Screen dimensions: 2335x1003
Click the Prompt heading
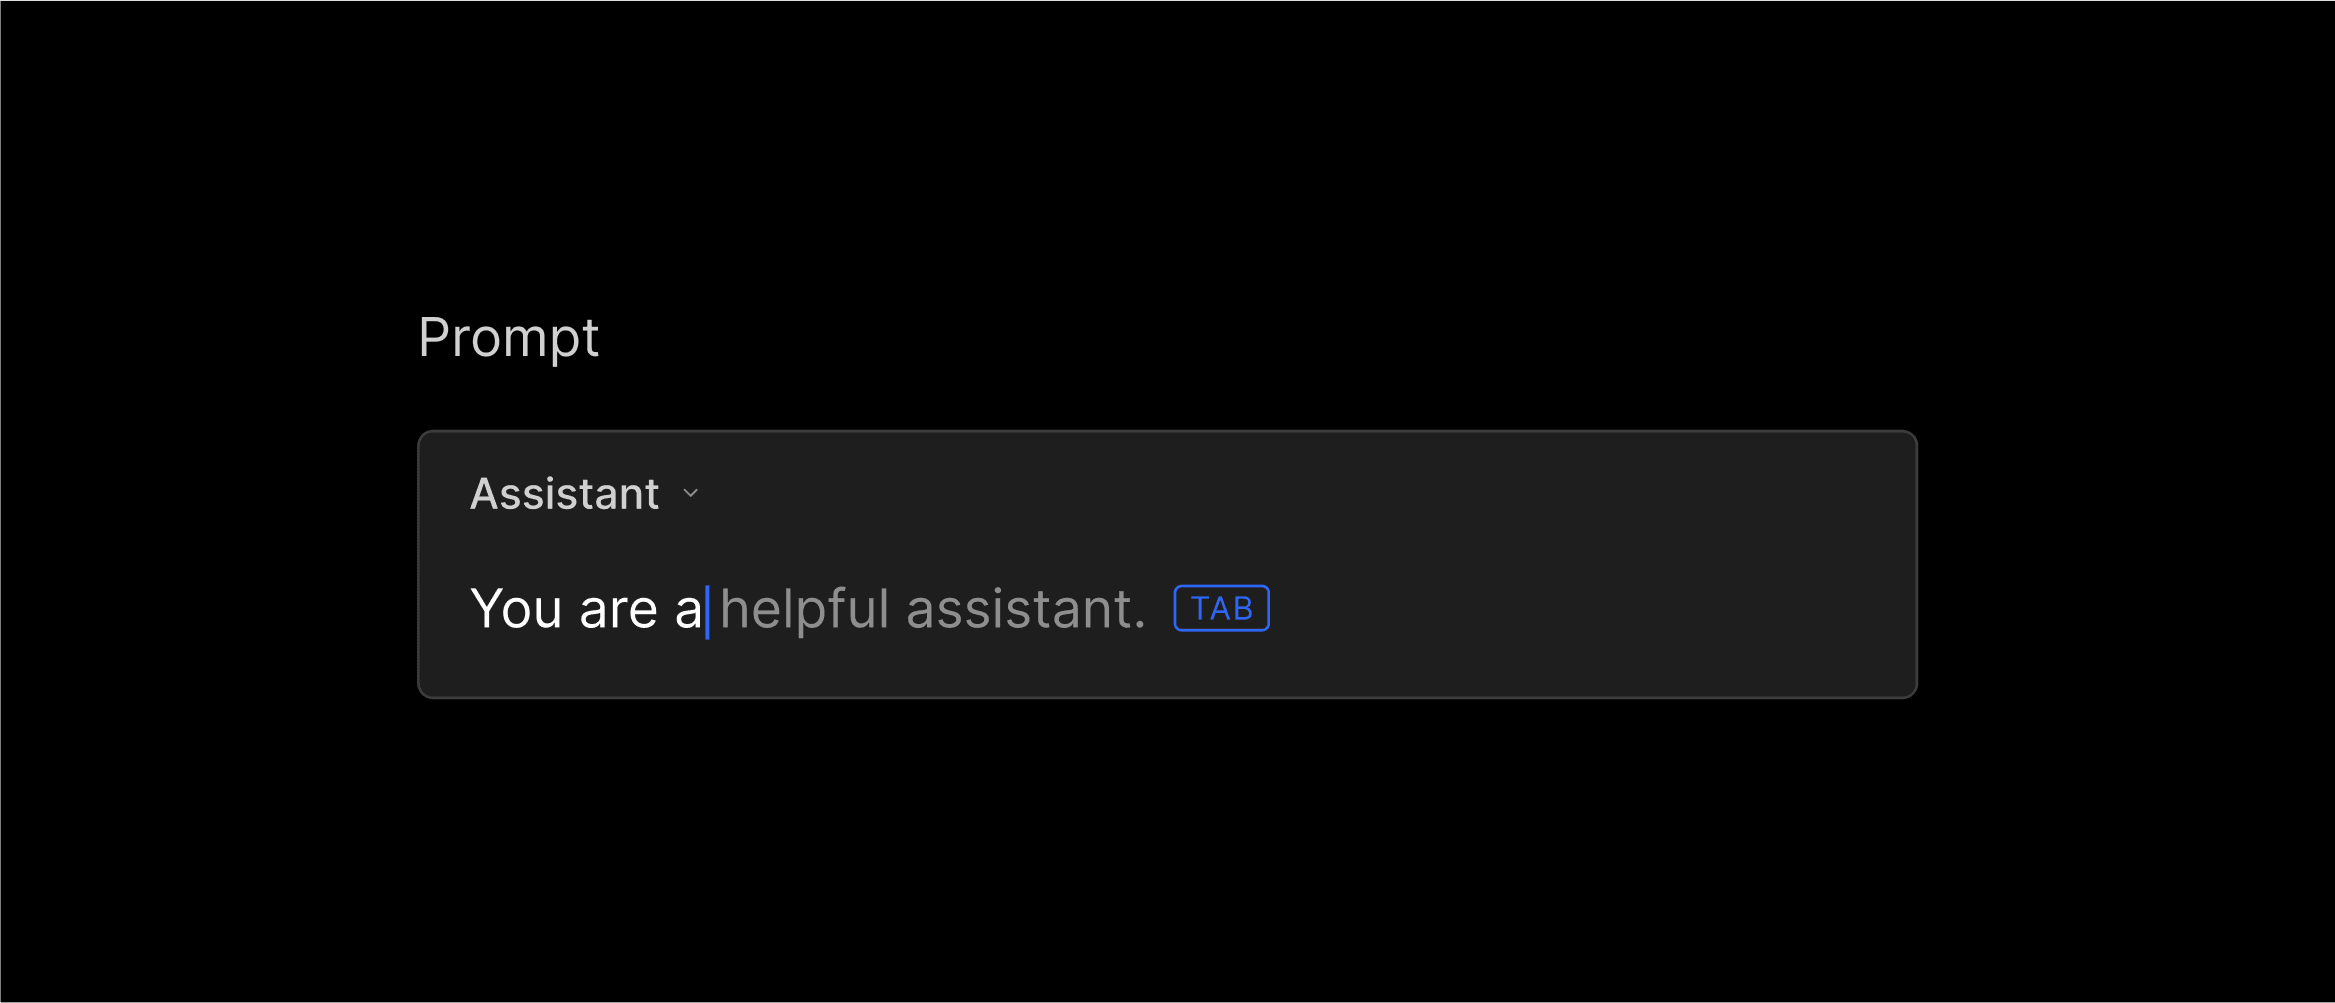coord(509,338)
